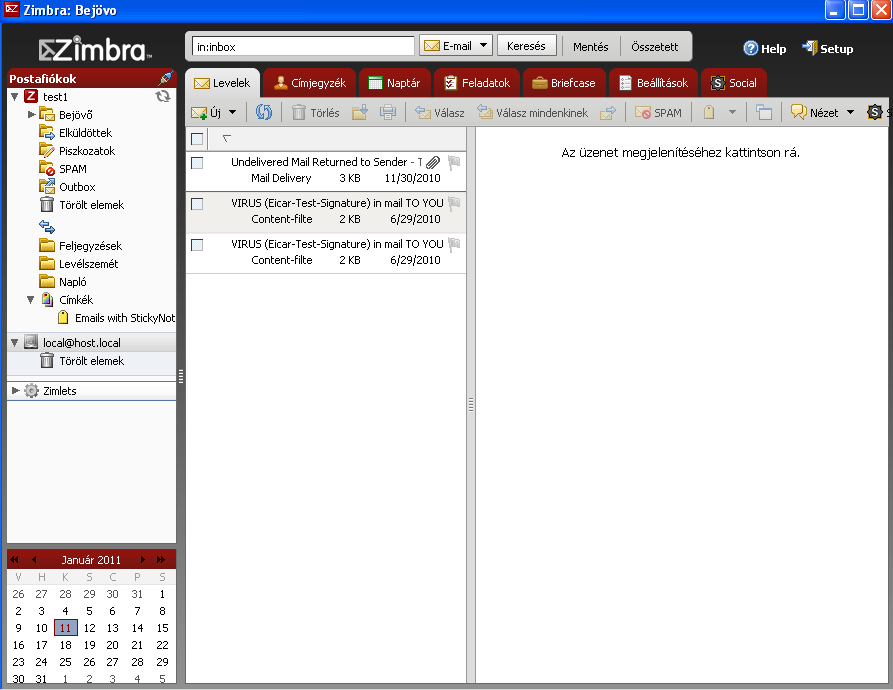Screen dimensions: 893x690
Task: Toggle the select-all messages checkbox
Action: 197,139
